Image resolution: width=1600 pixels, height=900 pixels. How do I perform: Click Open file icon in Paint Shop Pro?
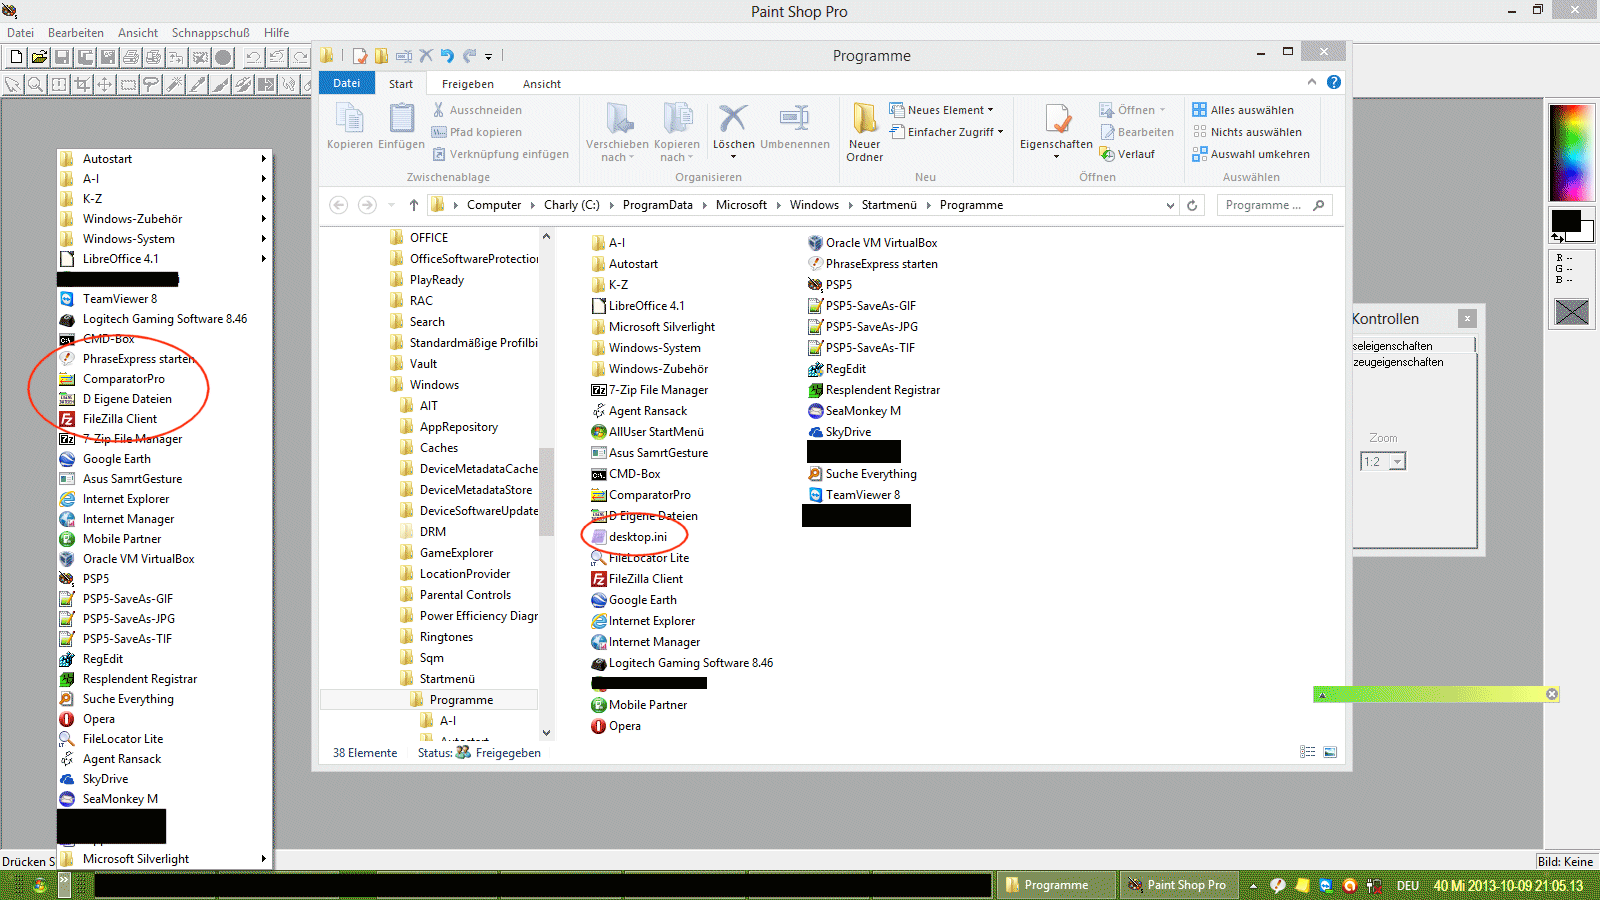(x=39, y=57)
